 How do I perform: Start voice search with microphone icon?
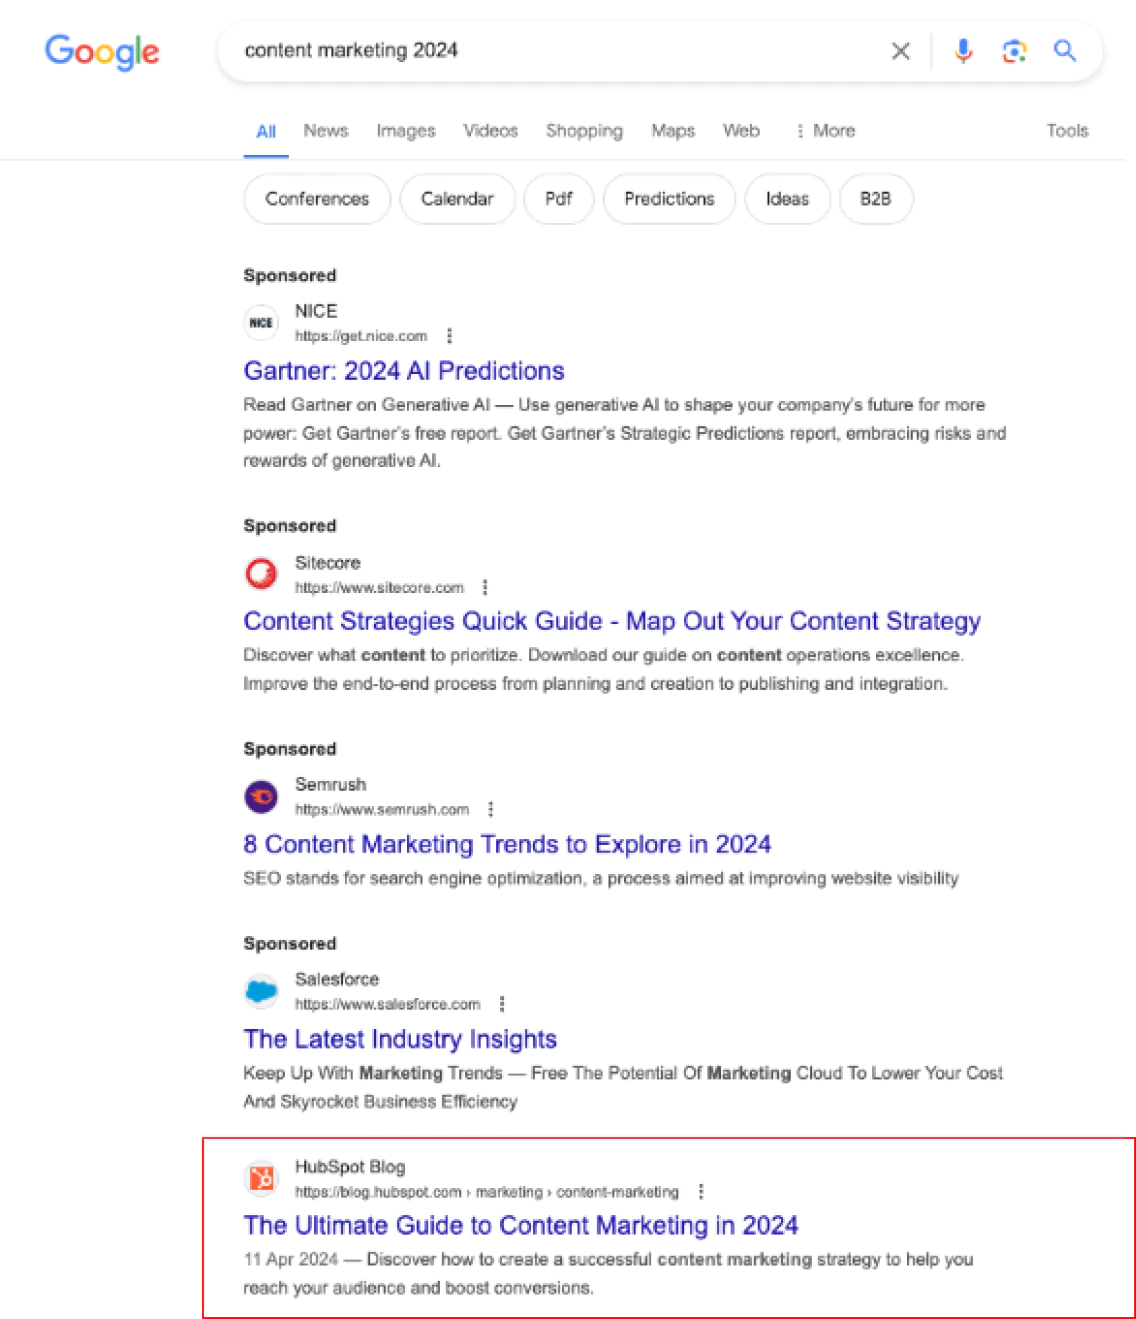[963, 51]
